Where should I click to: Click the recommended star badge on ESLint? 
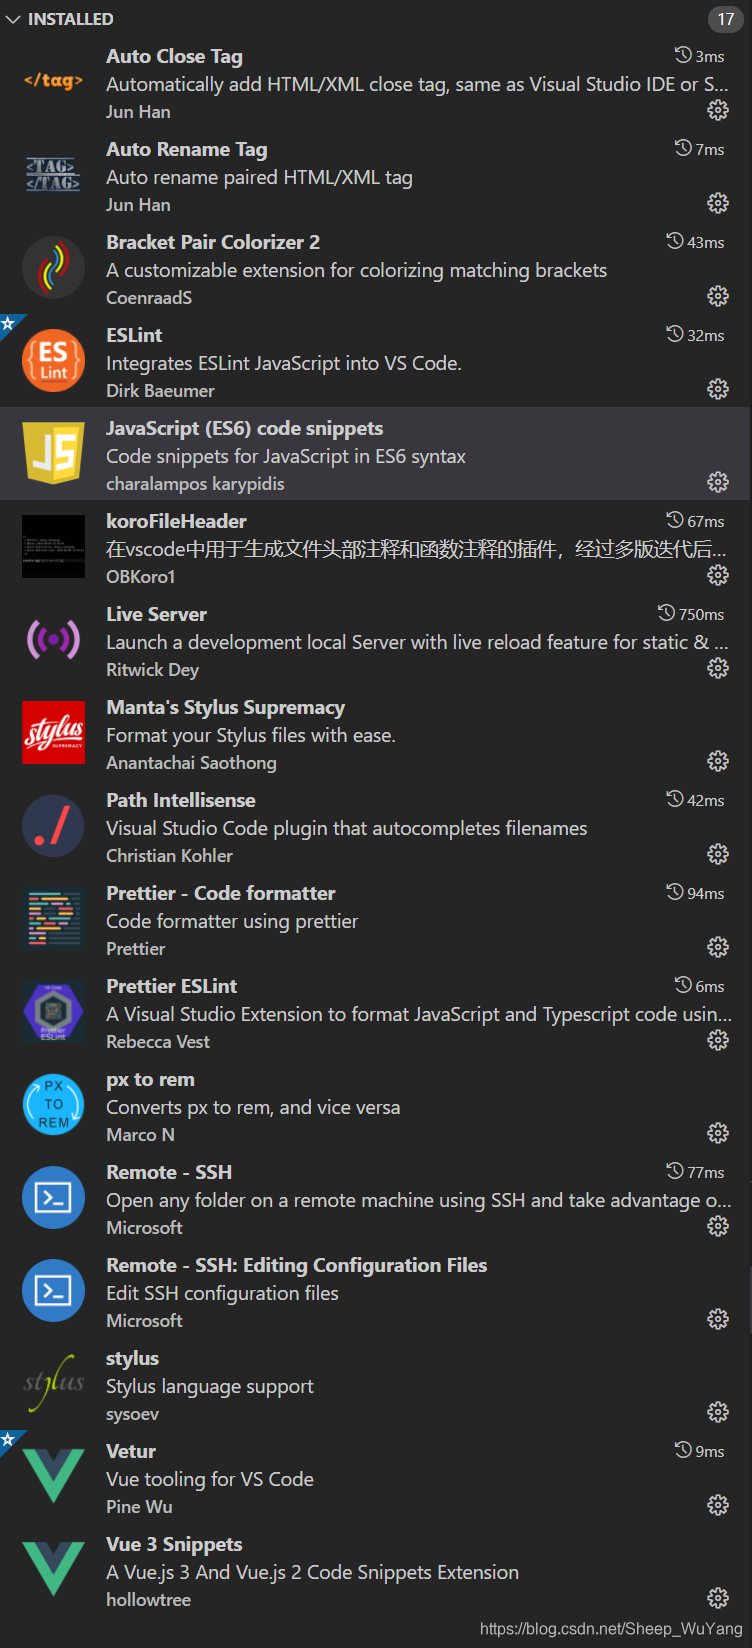click(x=8, y=323)
